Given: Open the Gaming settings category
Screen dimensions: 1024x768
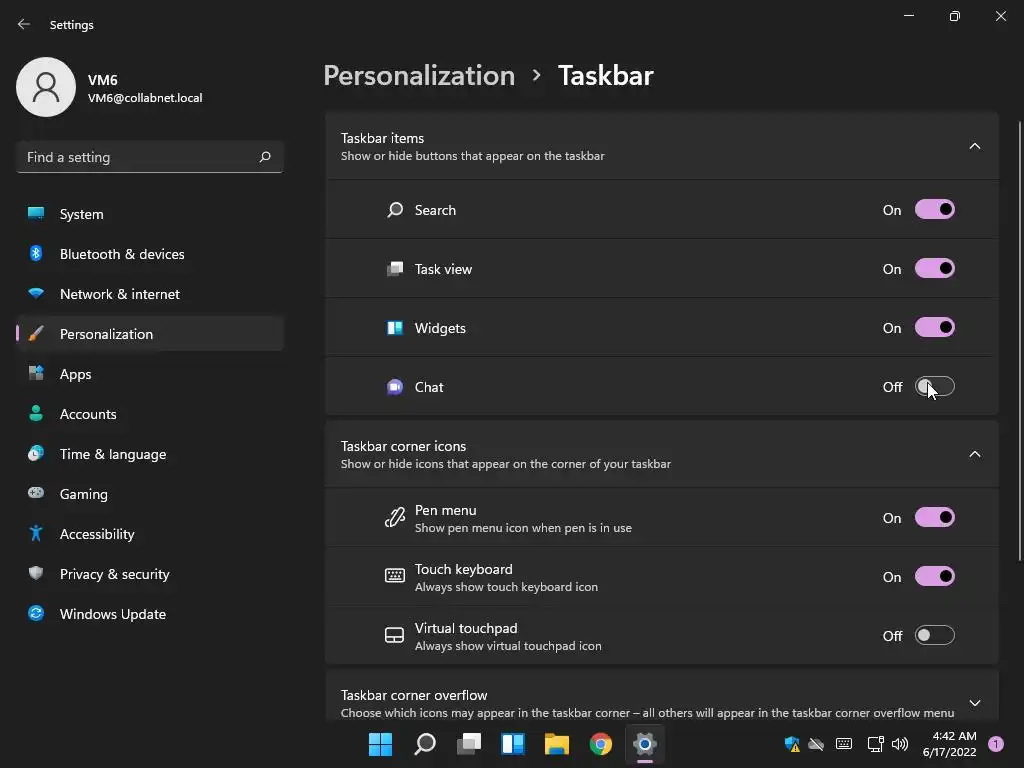Looking at the screenshot, I should coord(150,494).
